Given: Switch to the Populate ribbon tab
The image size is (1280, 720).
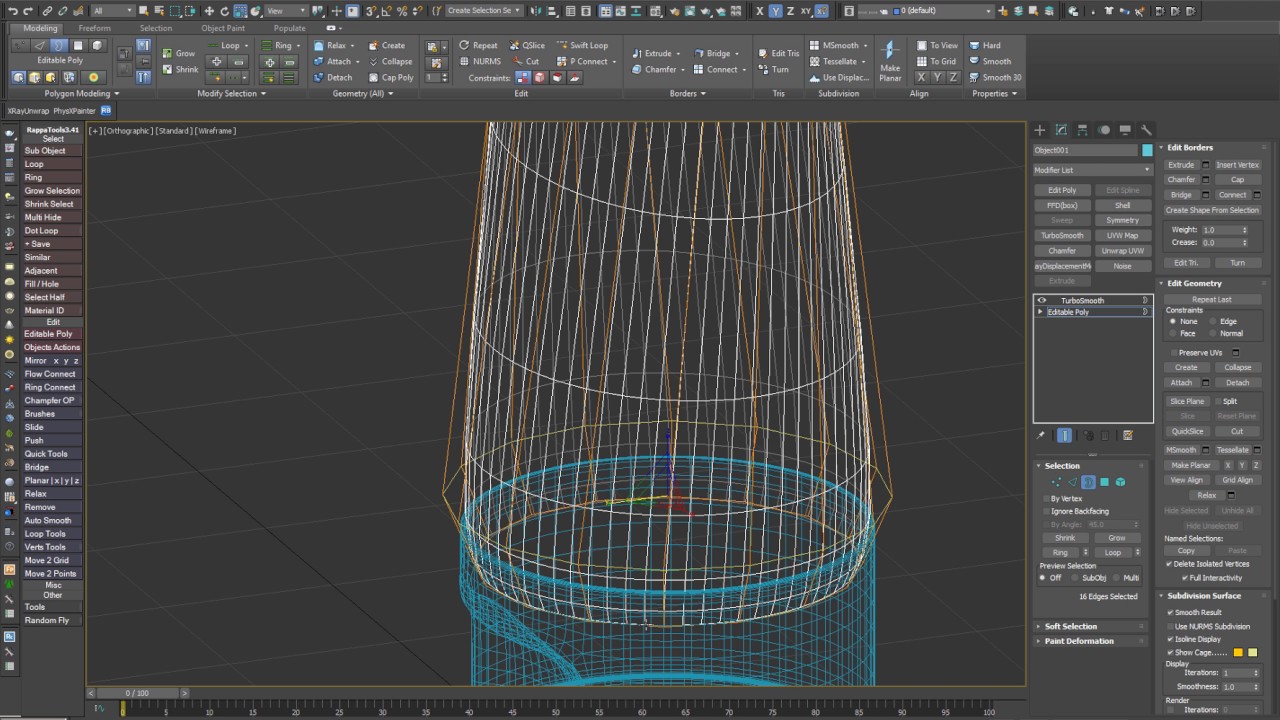Looking at the screenshot, I should pyautogui.click(x=290, y=28).
